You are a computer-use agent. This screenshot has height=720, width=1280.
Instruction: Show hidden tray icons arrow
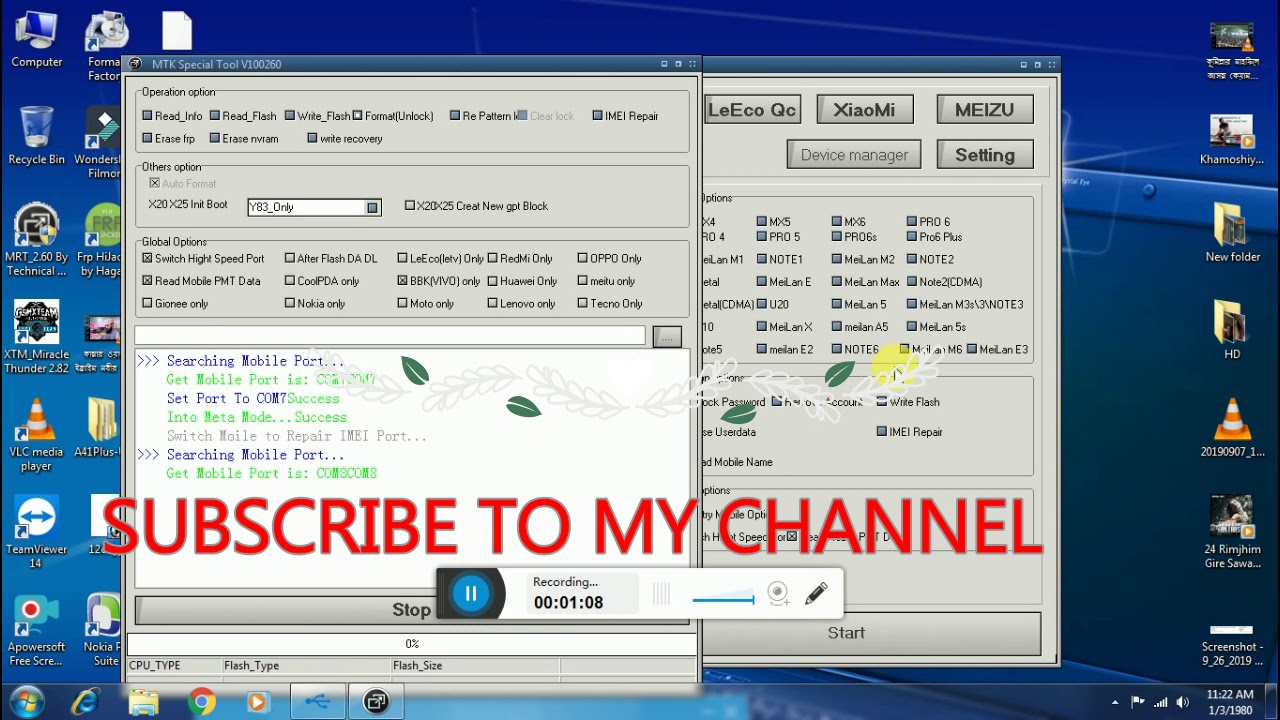(1115, 702)
